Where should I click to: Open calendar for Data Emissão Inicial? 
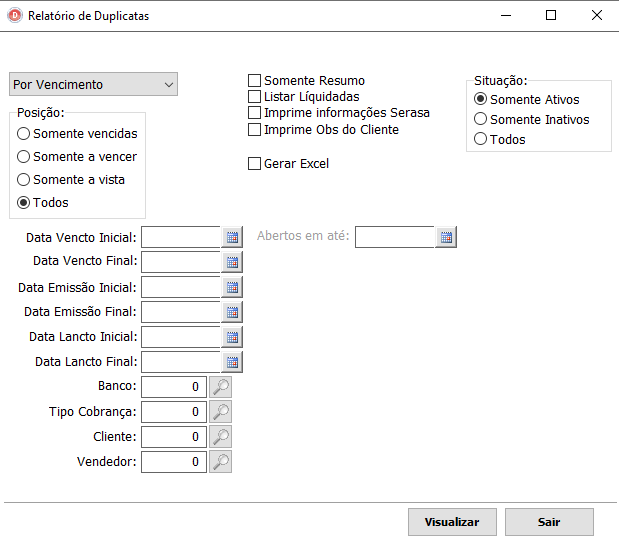[232, 287]
